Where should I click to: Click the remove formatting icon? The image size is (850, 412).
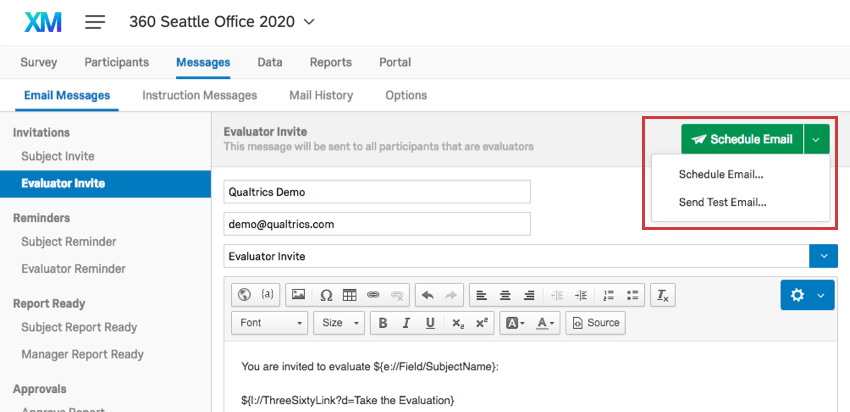661,295
